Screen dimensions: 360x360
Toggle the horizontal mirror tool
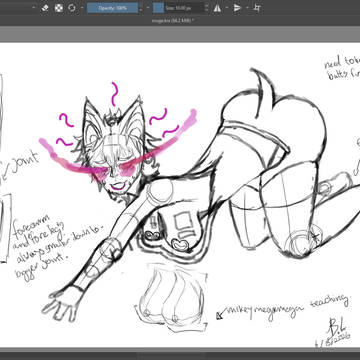(x=217, y=8)
